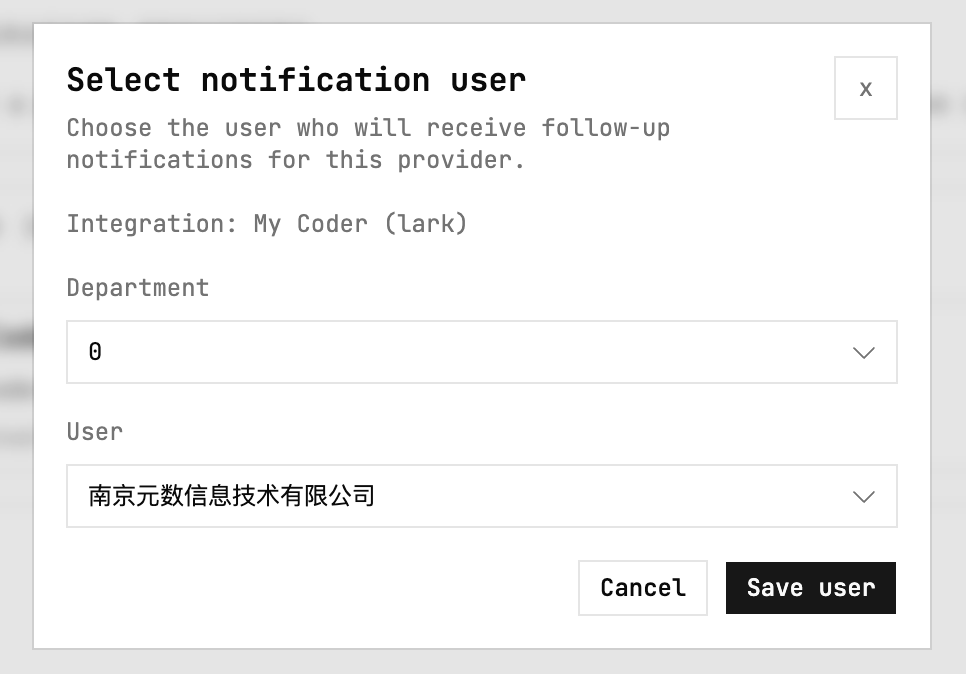This screenshot has width=966, height=674.
Task: Click the Integration: My Coder (lark) text
Action: tap(267, 224)
